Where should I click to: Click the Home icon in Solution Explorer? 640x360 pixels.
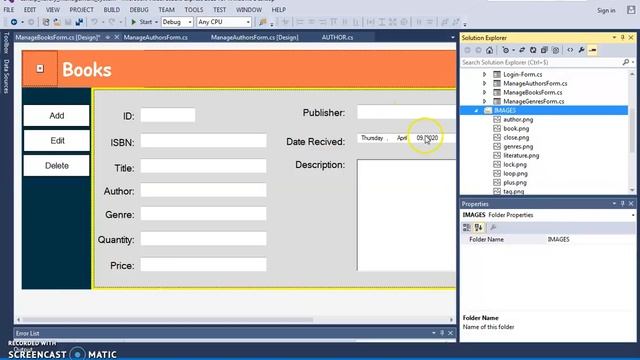490,50
